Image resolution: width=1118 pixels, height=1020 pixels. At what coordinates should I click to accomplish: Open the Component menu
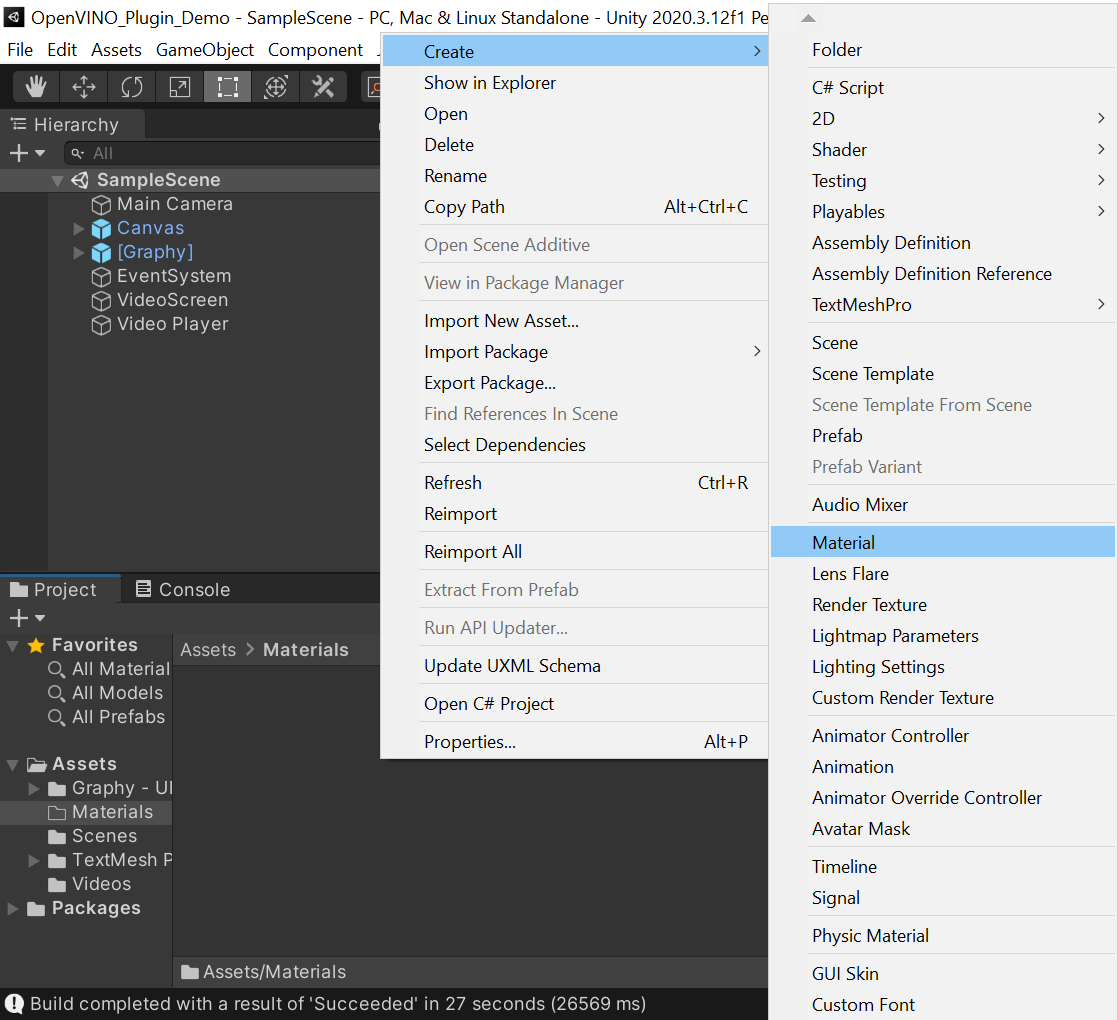pos(315,50)
